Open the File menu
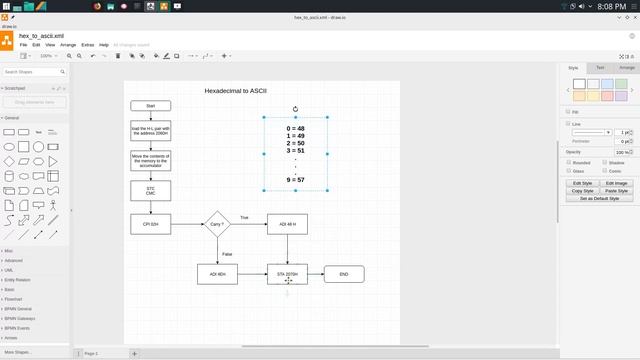 (x=23, y=45)
